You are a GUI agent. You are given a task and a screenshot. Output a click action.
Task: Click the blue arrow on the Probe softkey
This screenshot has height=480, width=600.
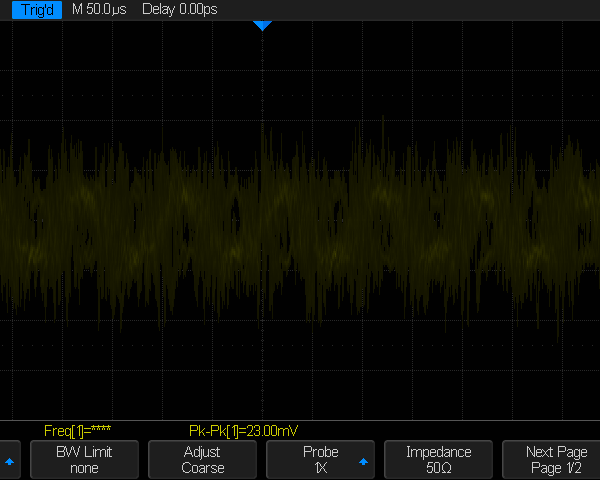coord(363,462)
